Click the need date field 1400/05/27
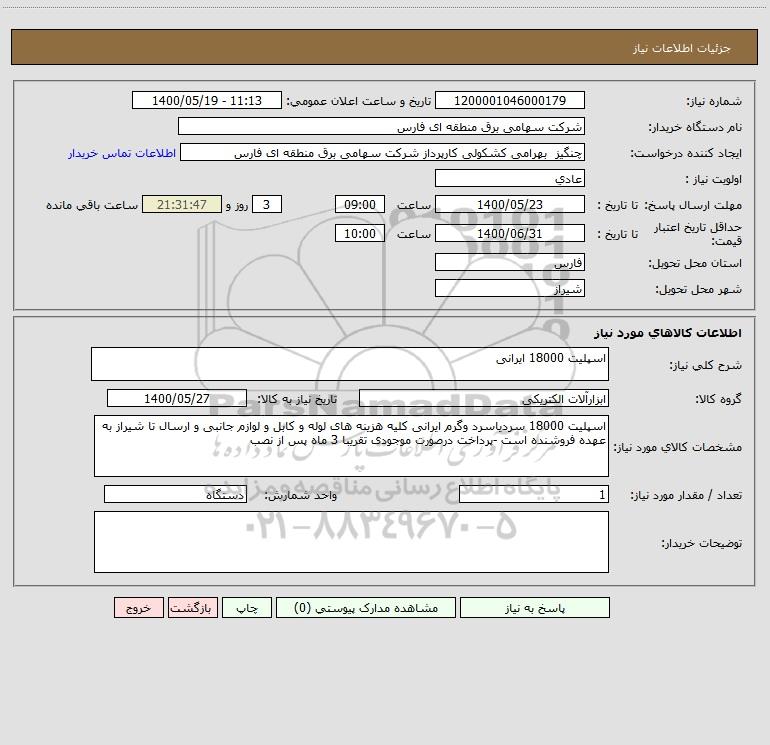This screenshot has width=770, height=745. tap(177, 398)
